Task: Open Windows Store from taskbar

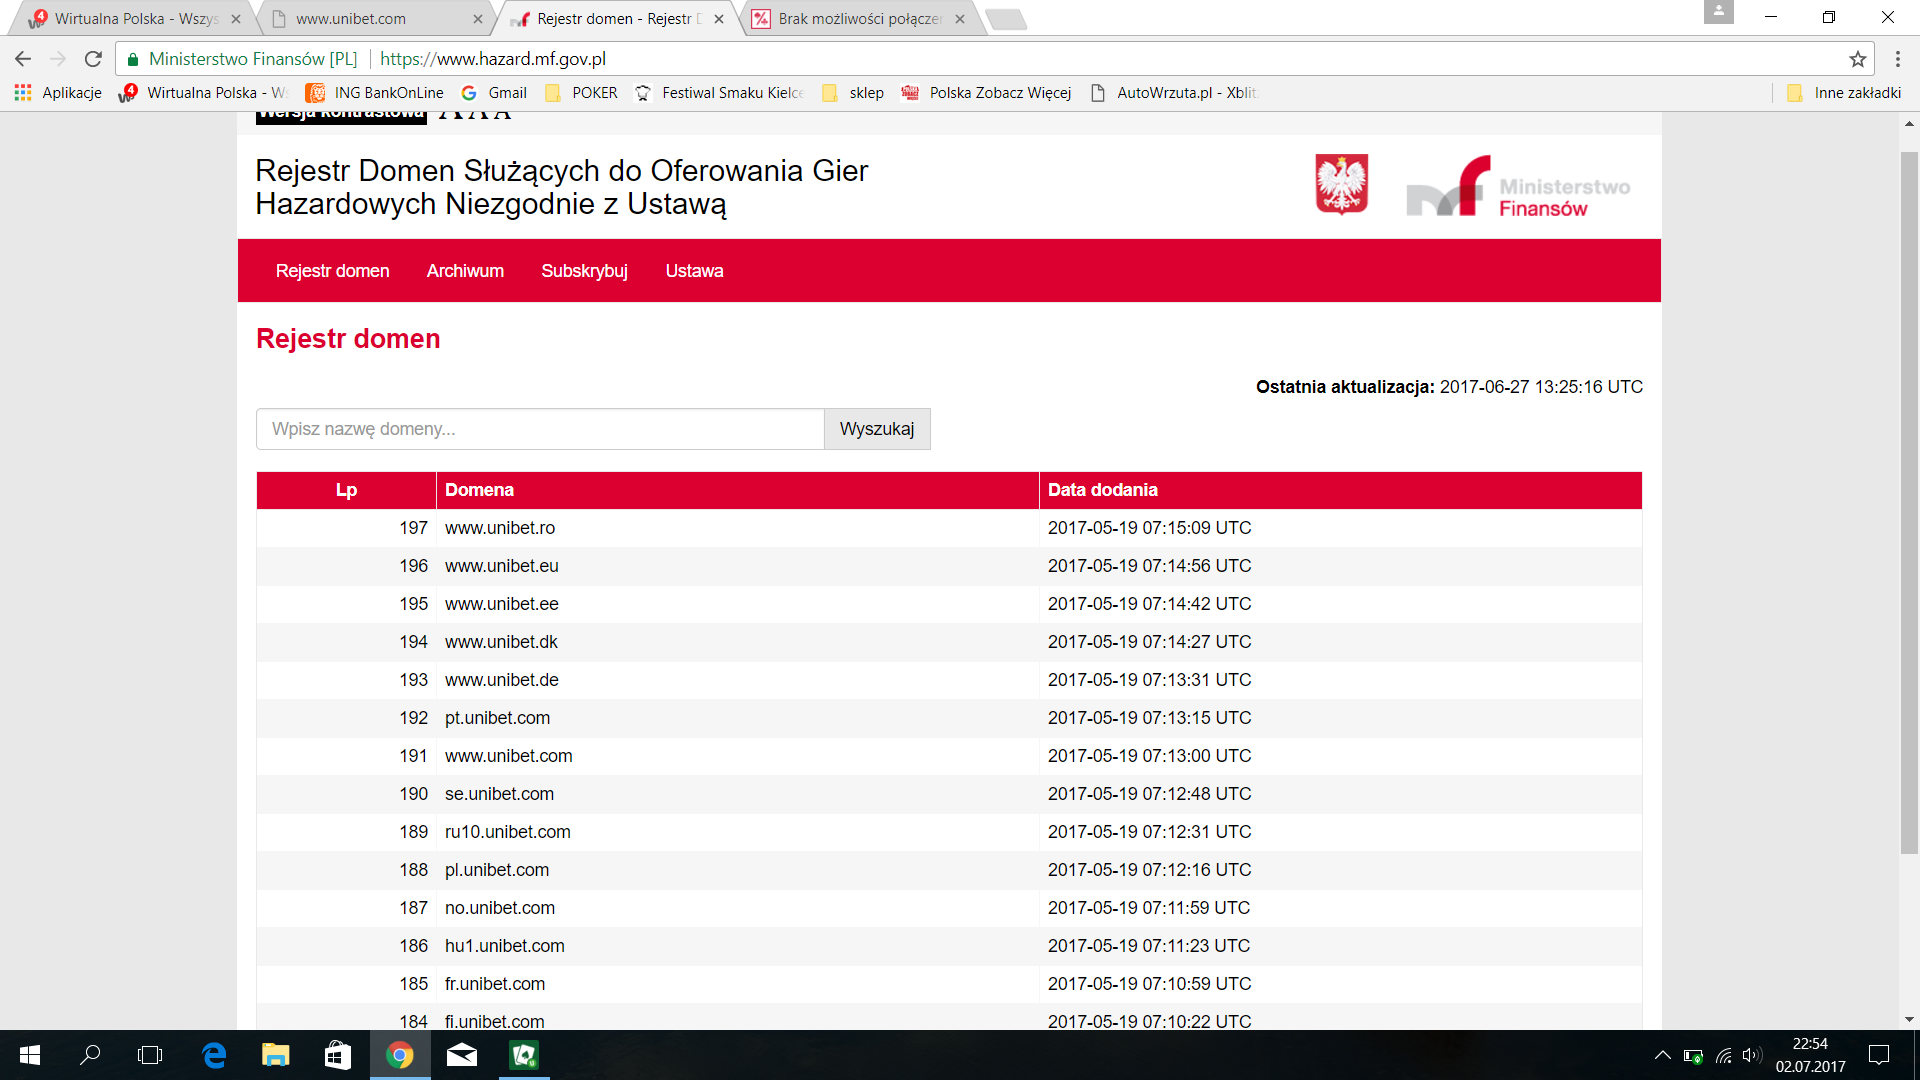Action: tap(337, 1055)
